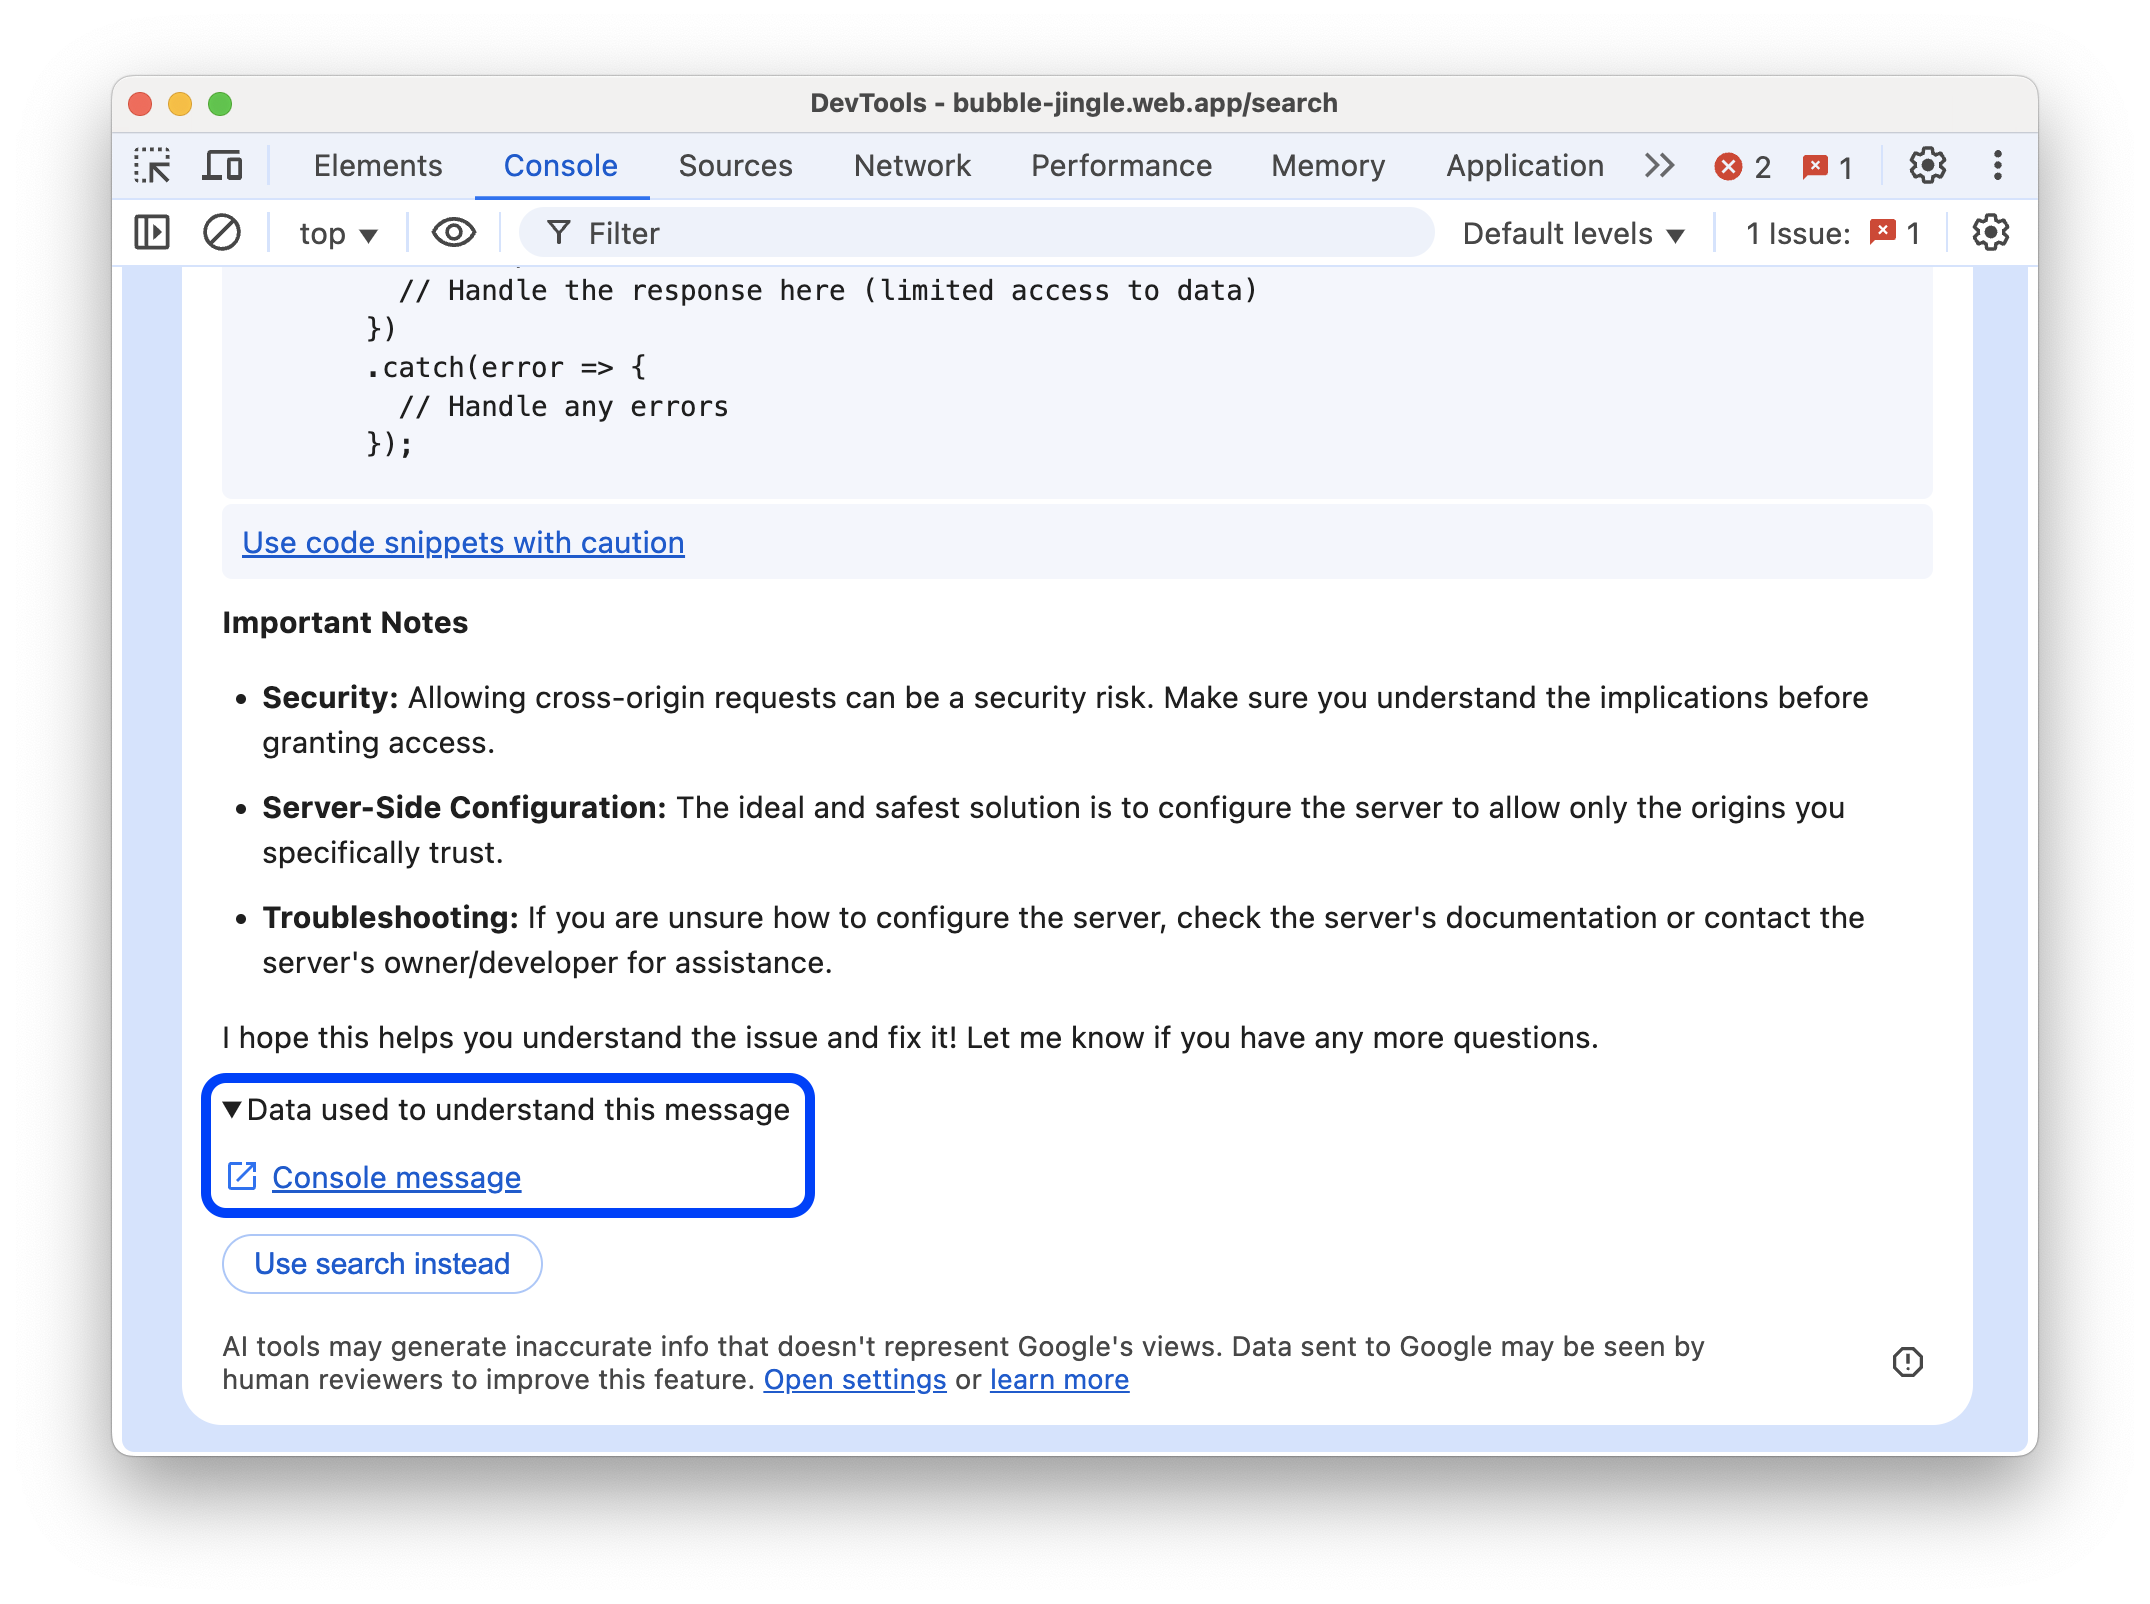2150x1604 pixels.
Task: Click the top frame selector dropdown
Action: point(337,233)
